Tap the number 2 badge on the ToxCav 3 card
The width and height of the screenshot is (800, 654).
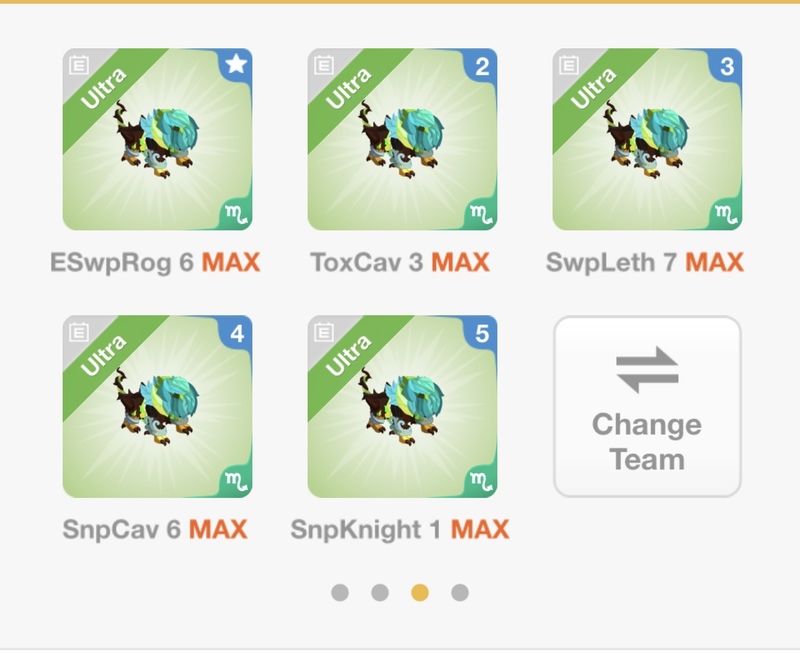click(x=482, y=66)
